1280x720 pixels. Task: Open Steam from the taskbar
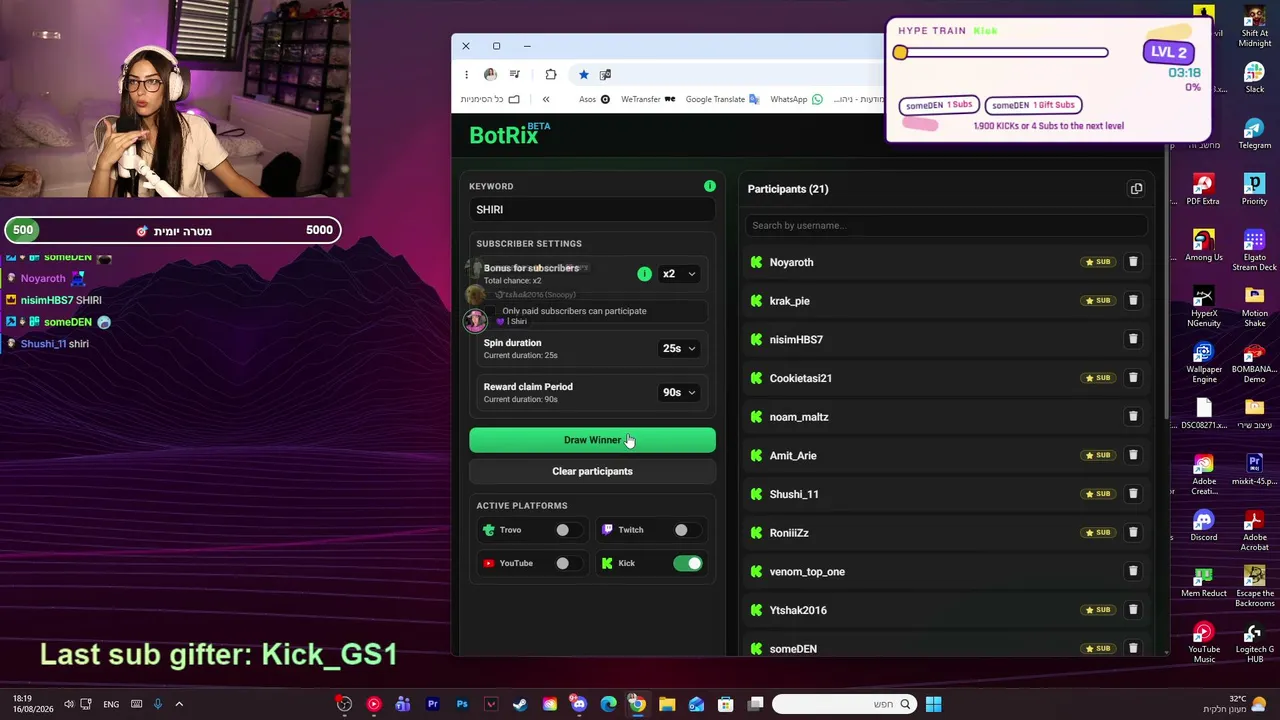pyautogui.click(x=520, y=705)
